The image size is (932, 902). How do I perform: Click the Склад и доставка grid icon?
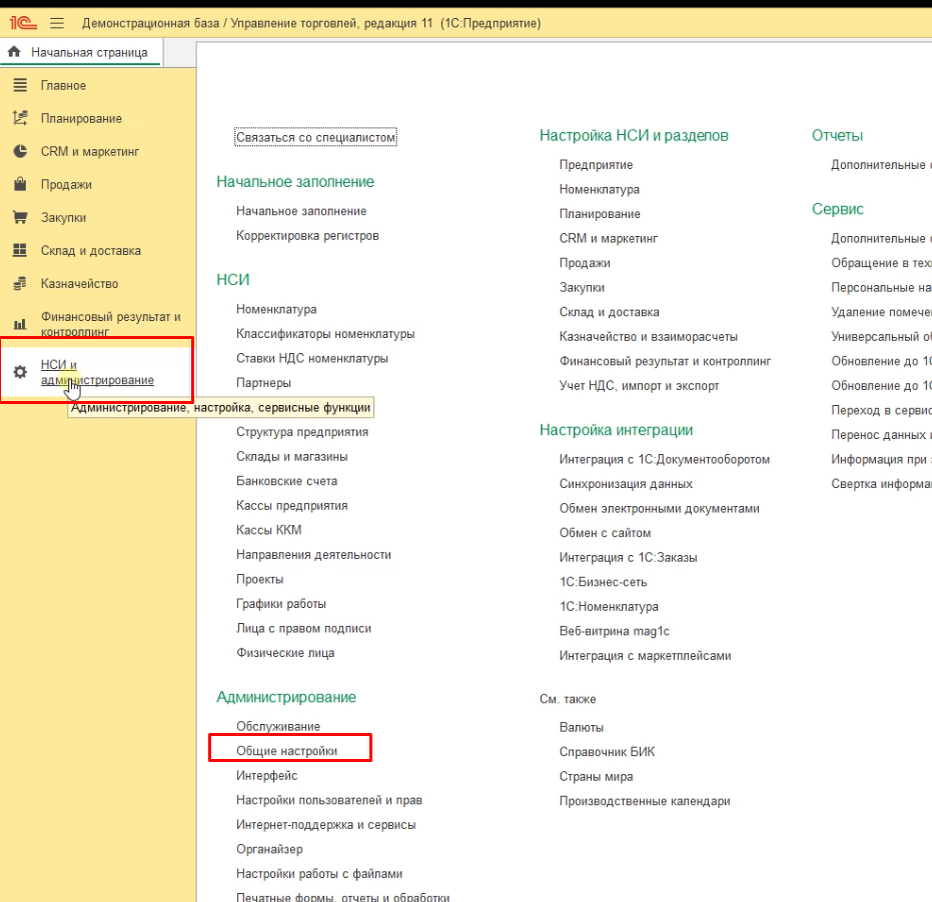[20, 250]
